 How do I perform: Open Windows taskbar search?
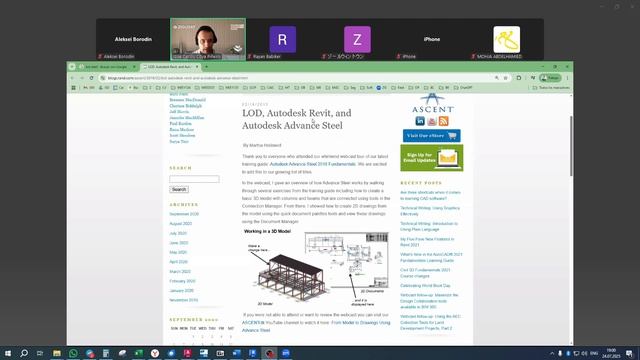(24, 353)
